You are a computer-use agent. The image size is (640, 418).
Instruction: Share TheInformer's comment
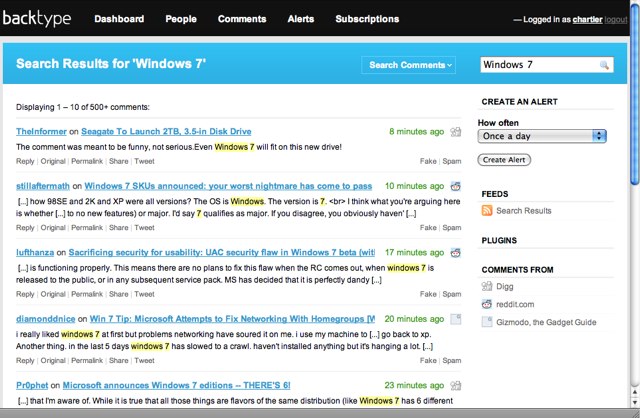[x=119, y=161]
